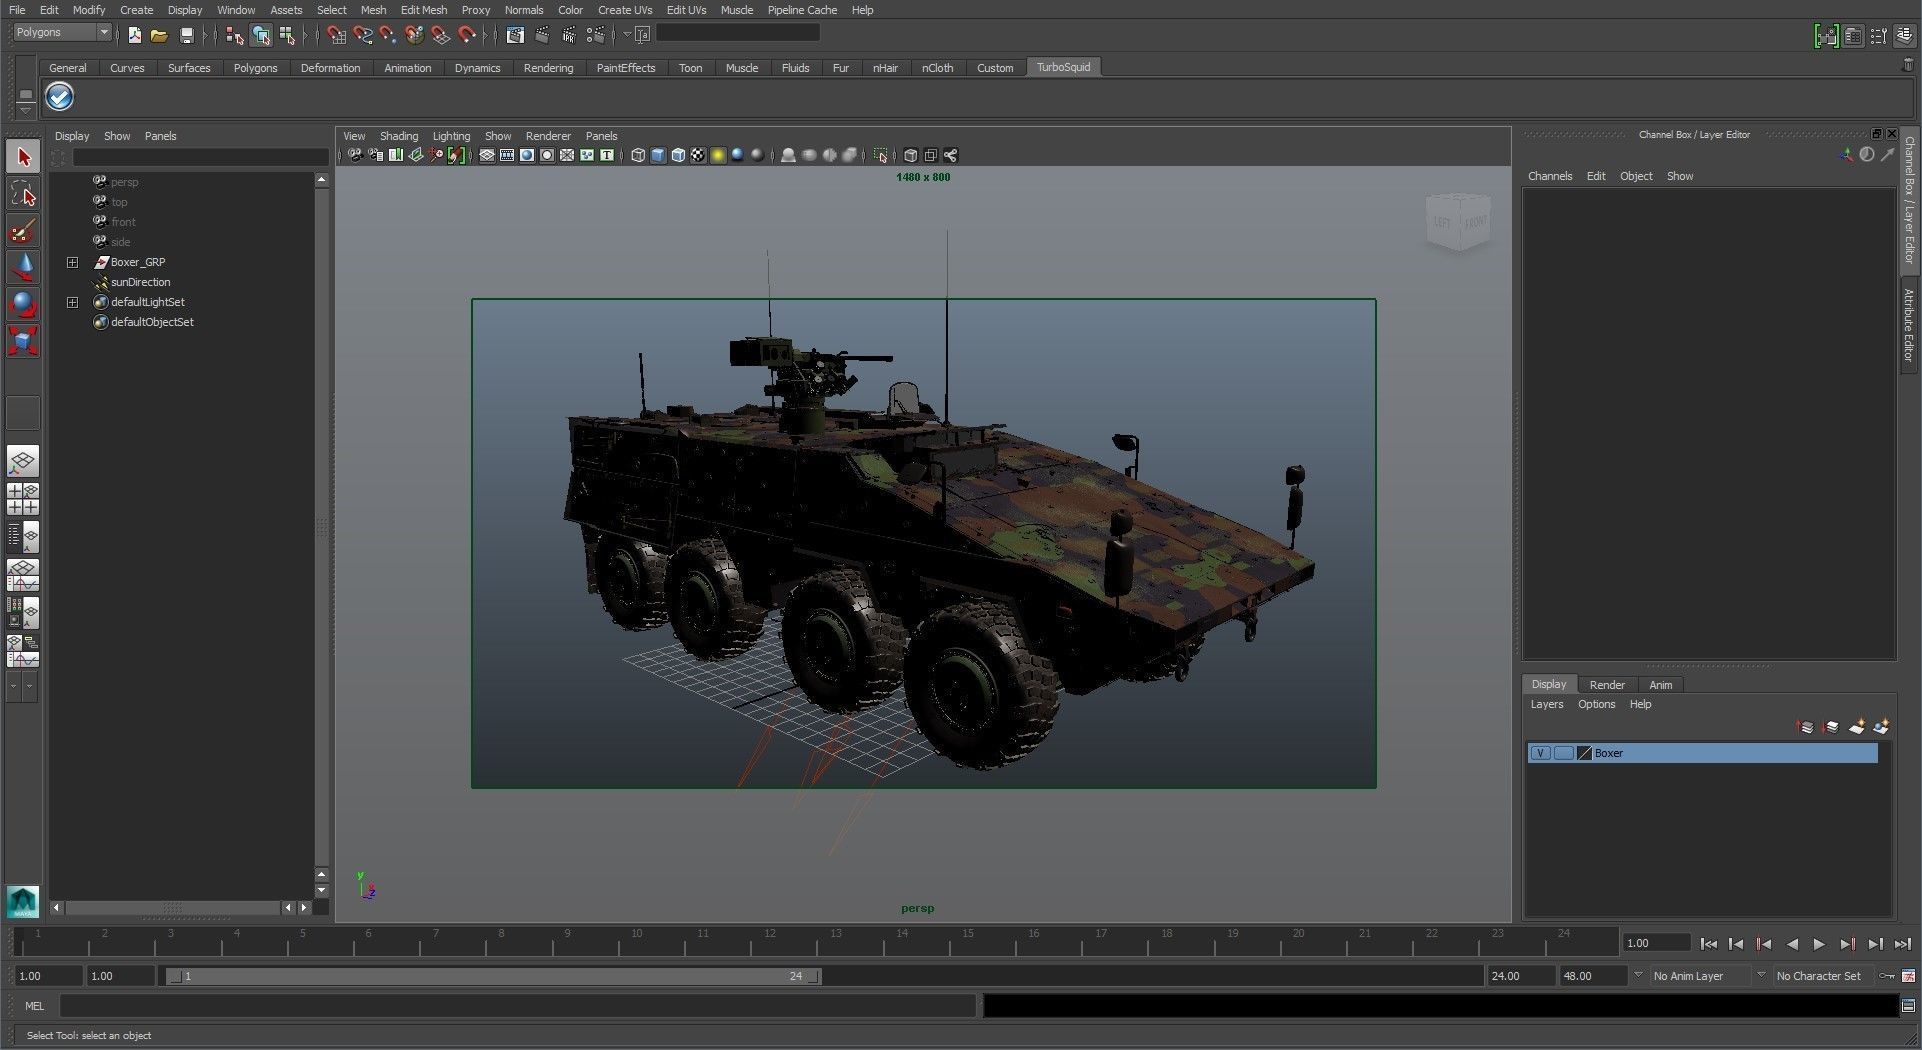1922x1050 pixels.
Task: Open the Script Editor icon
Action: point(1908,1006)
